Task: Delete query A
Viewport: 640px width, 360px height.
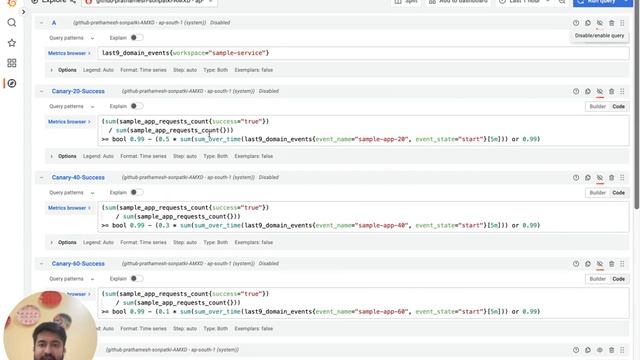Action: (x=611, y=23)
